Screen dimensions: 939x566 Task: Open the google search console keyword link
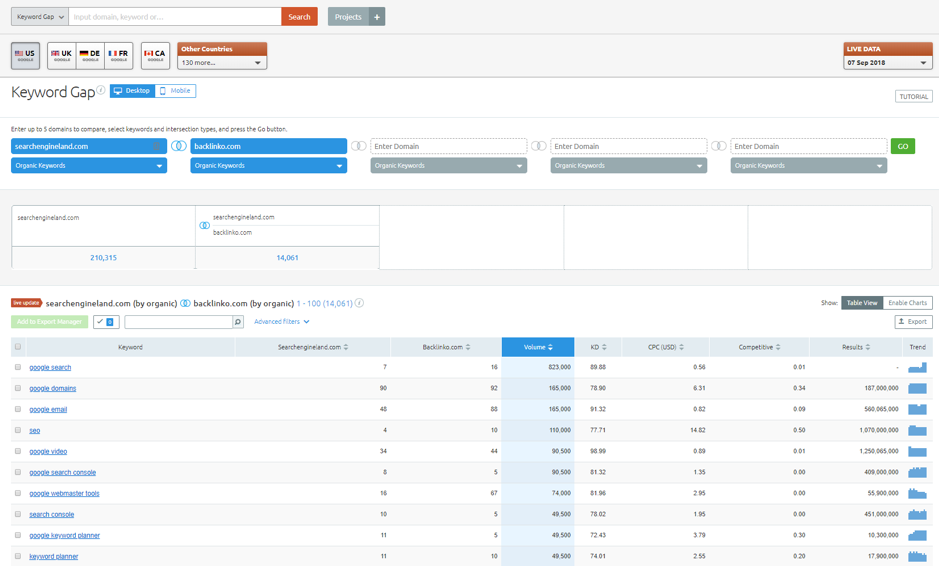(62, 472)
